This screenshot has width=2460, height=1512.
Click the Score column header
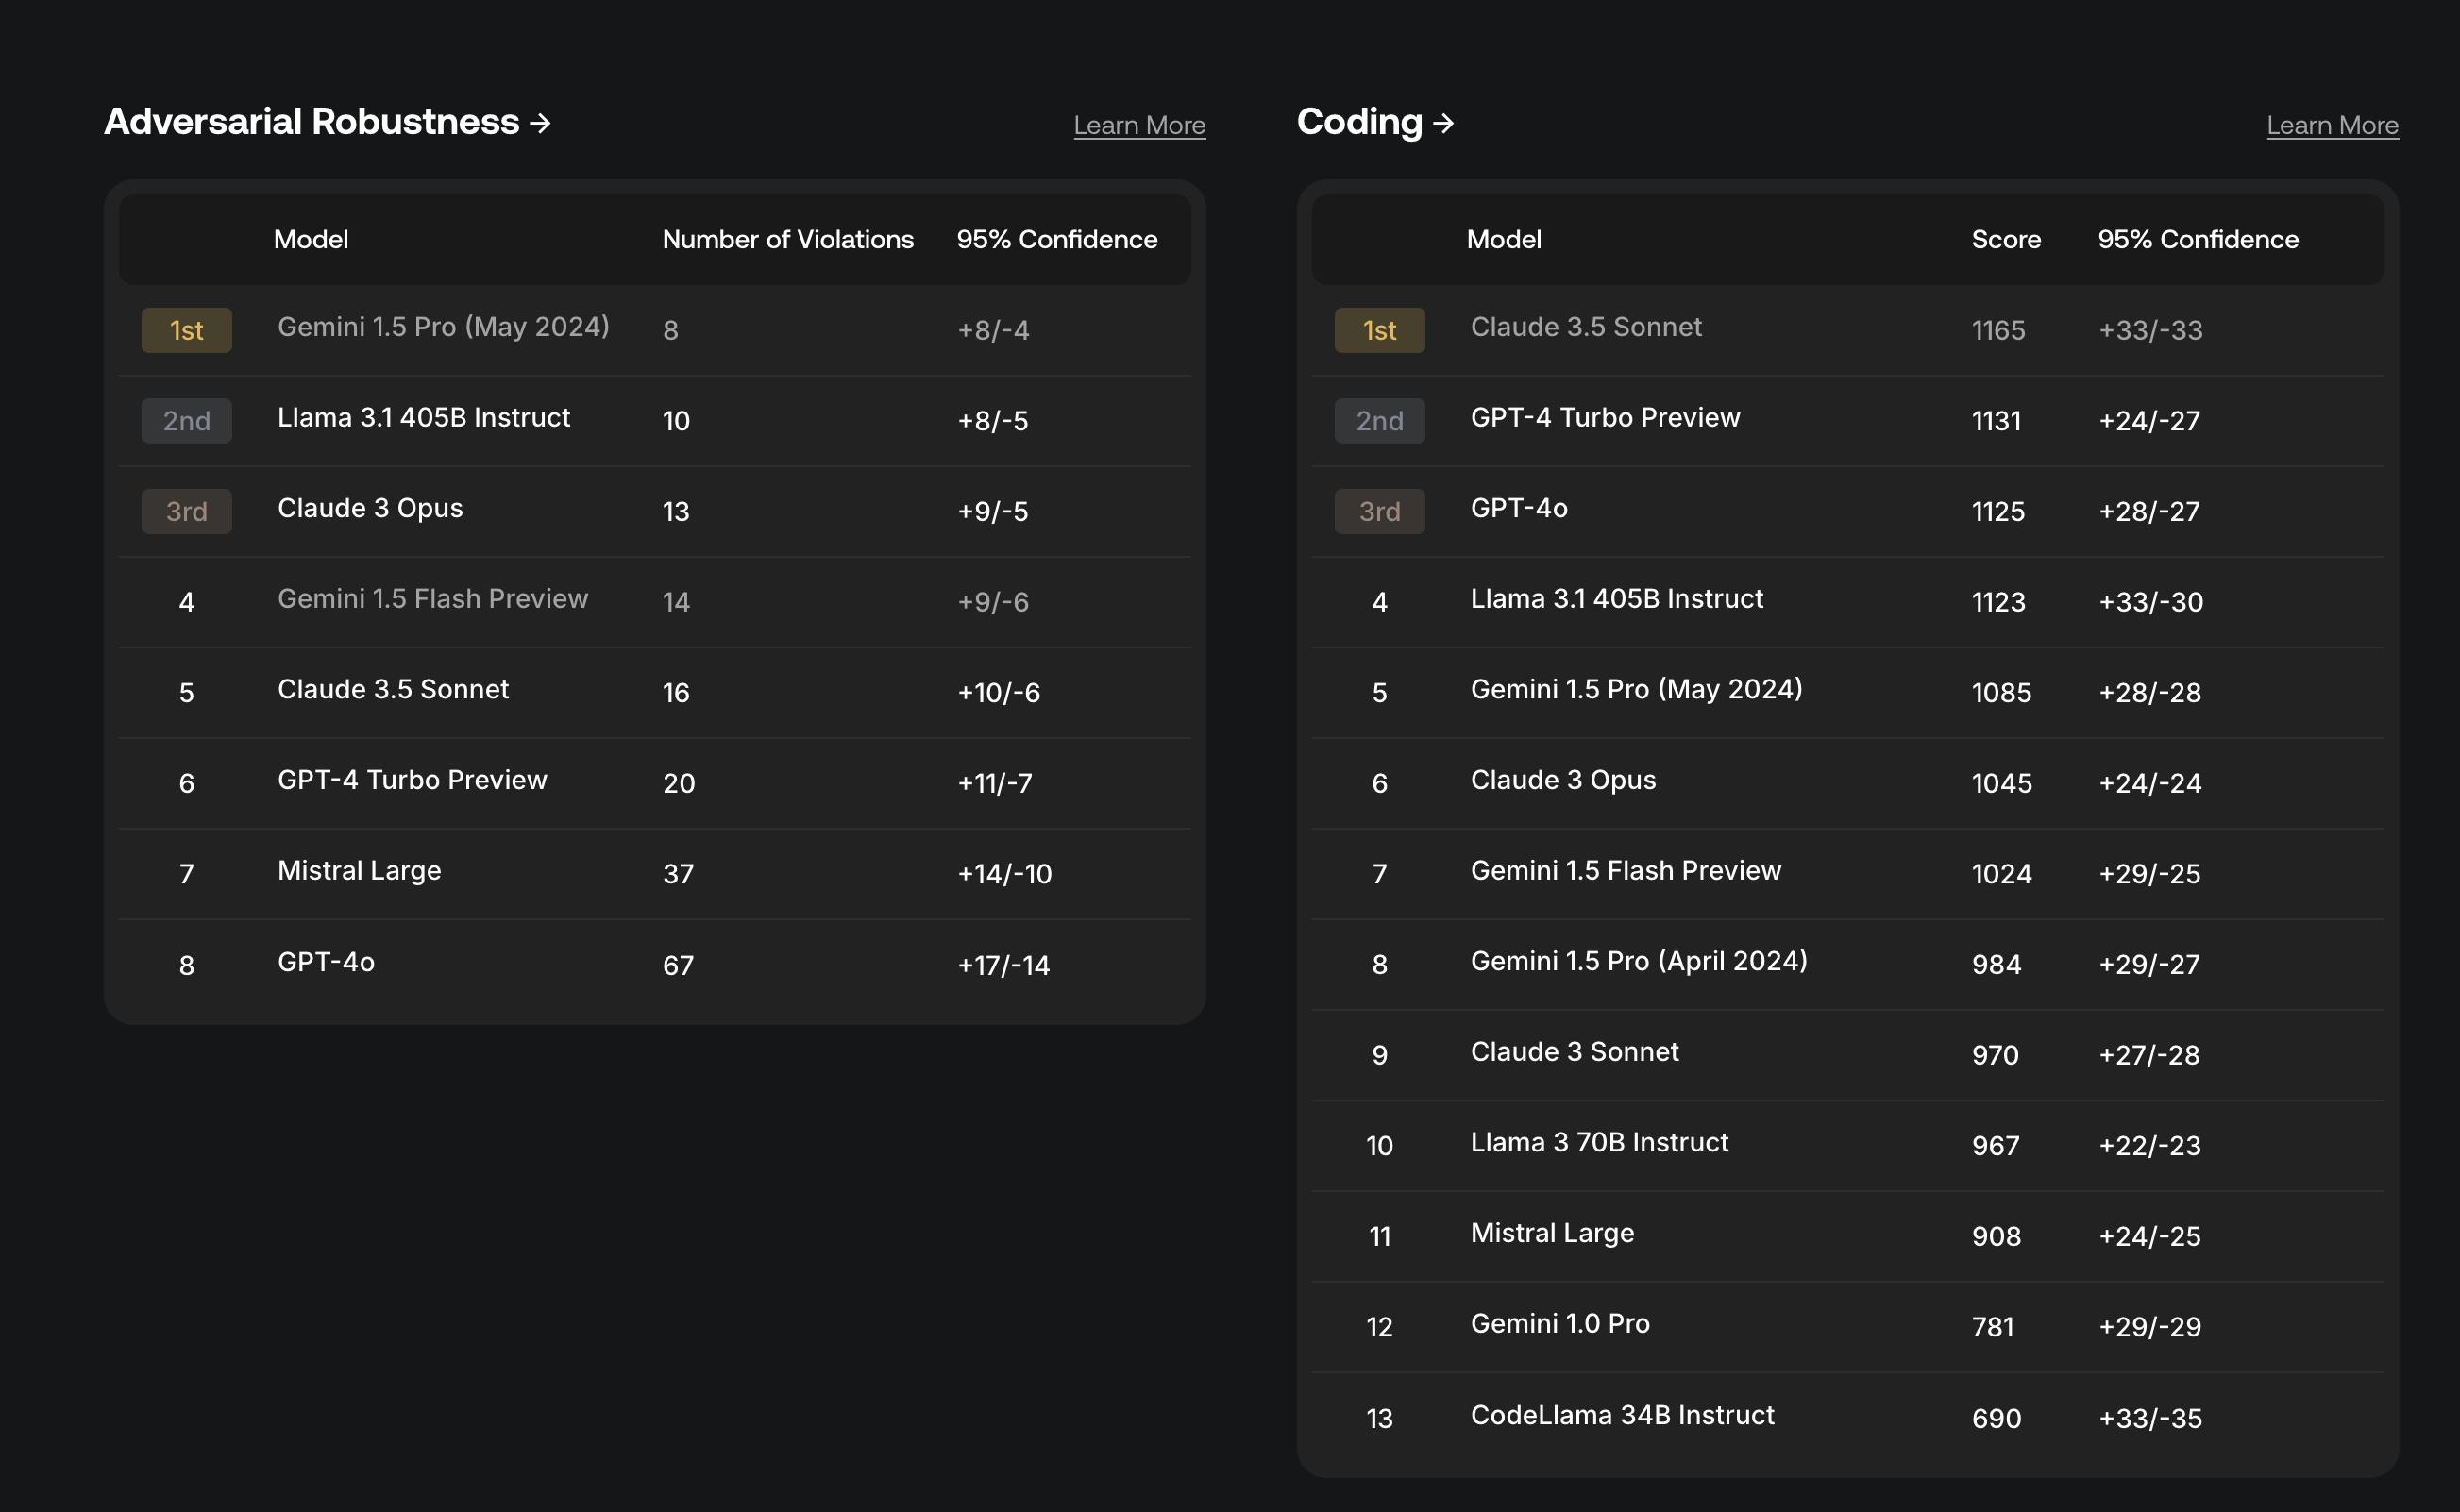[x=2005, y=240]
